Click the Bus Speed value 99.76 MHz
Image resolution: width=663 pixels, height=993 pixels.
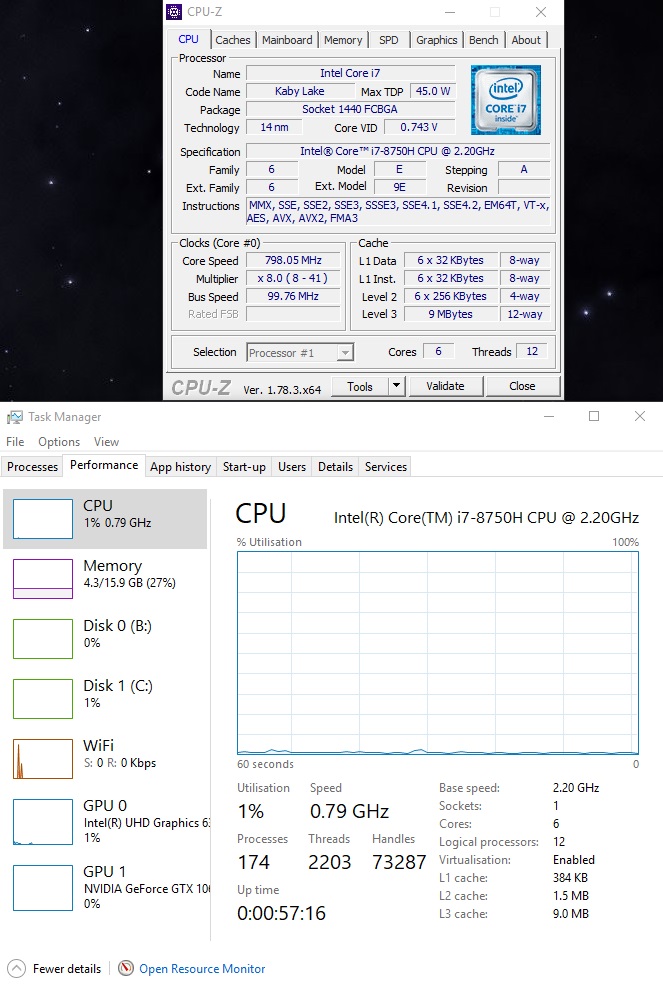pyautogui.click(x=293, y=296)
